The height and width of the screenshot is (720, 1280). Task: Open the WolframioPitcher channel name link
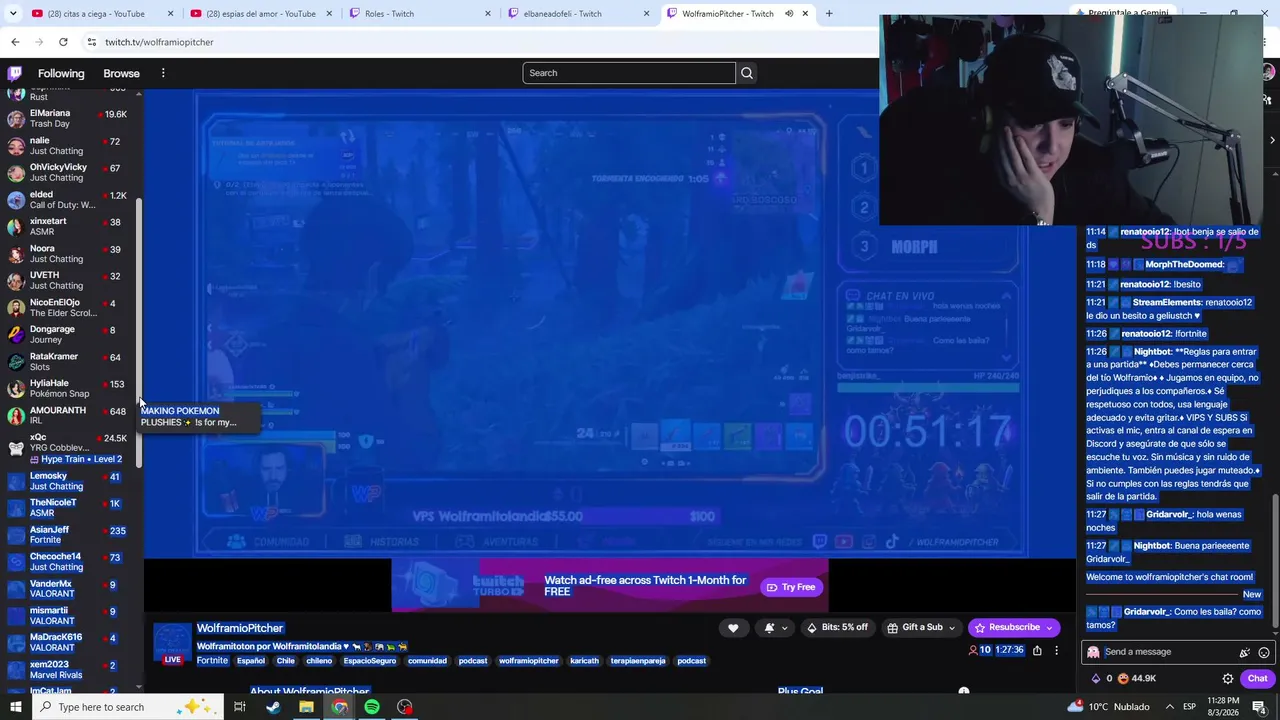click(240, 628)
